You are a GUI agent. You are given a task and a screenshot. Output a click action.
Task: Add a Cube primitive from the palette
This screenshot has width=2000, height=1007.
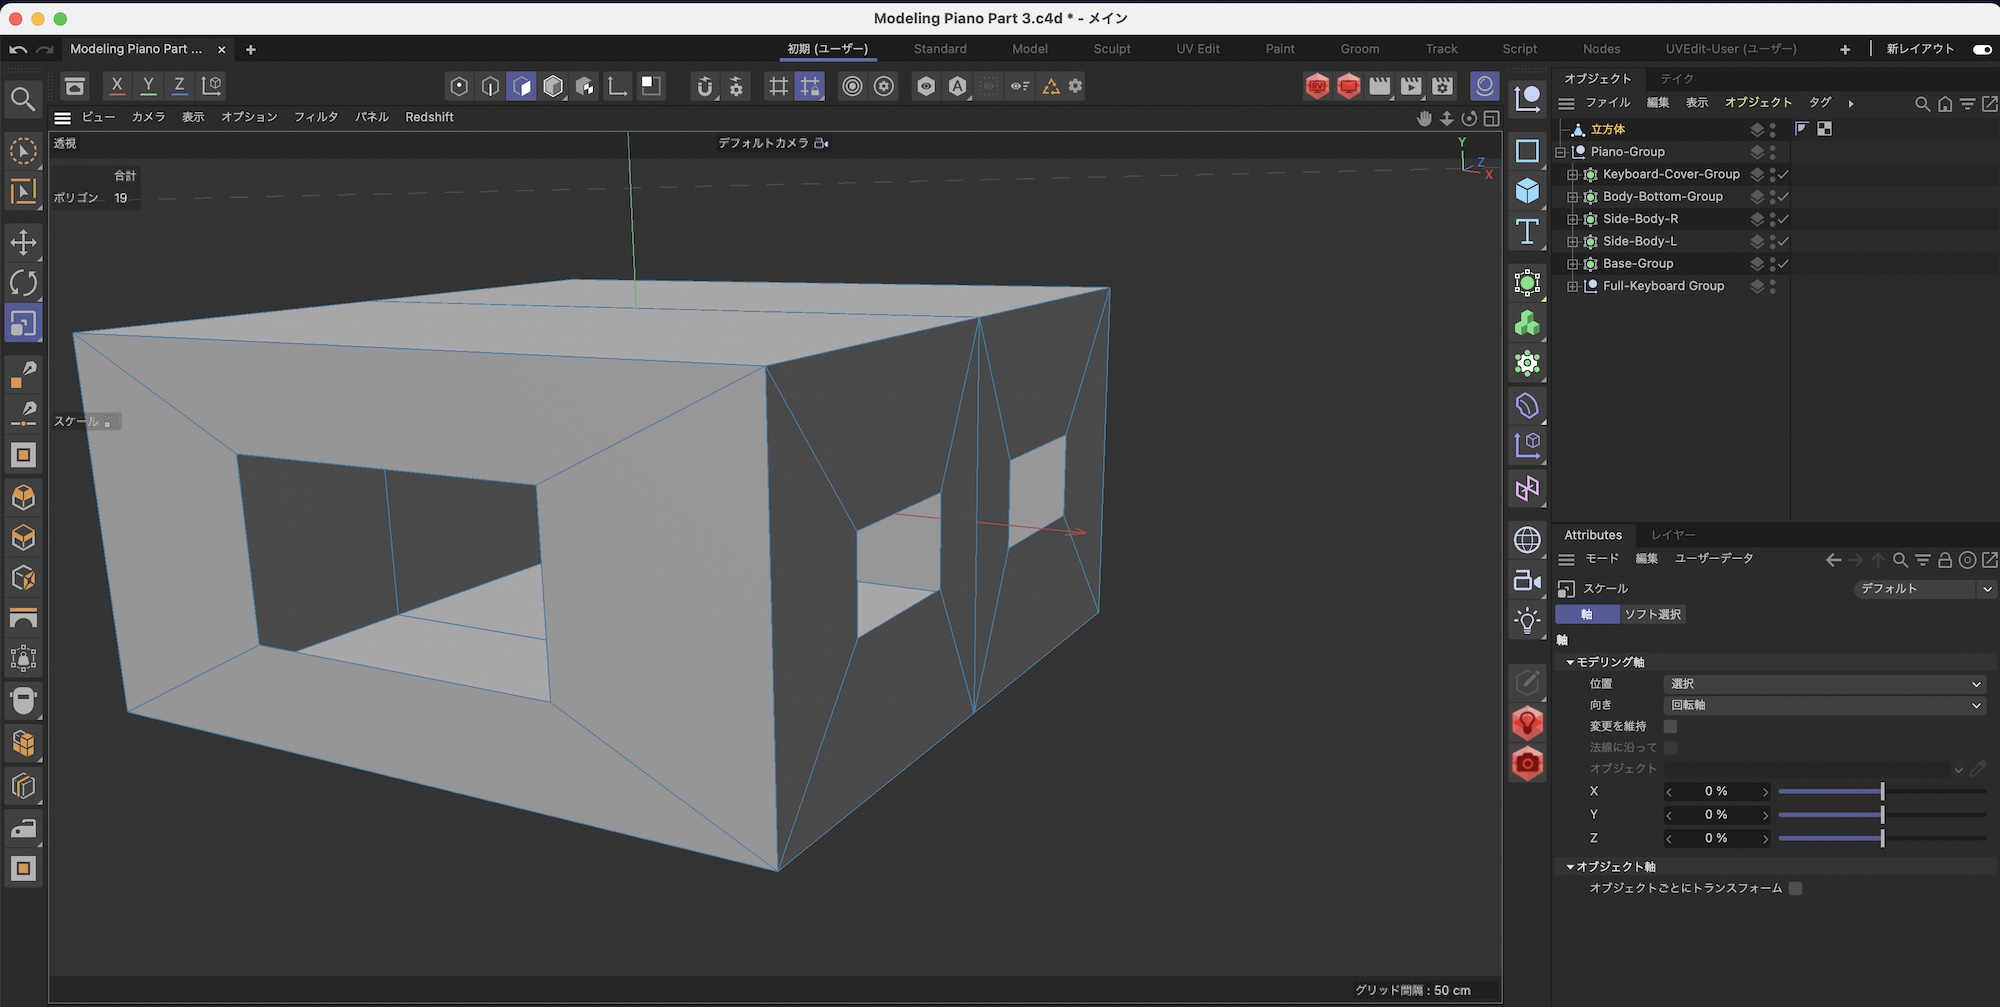[x=1527, y=191]
